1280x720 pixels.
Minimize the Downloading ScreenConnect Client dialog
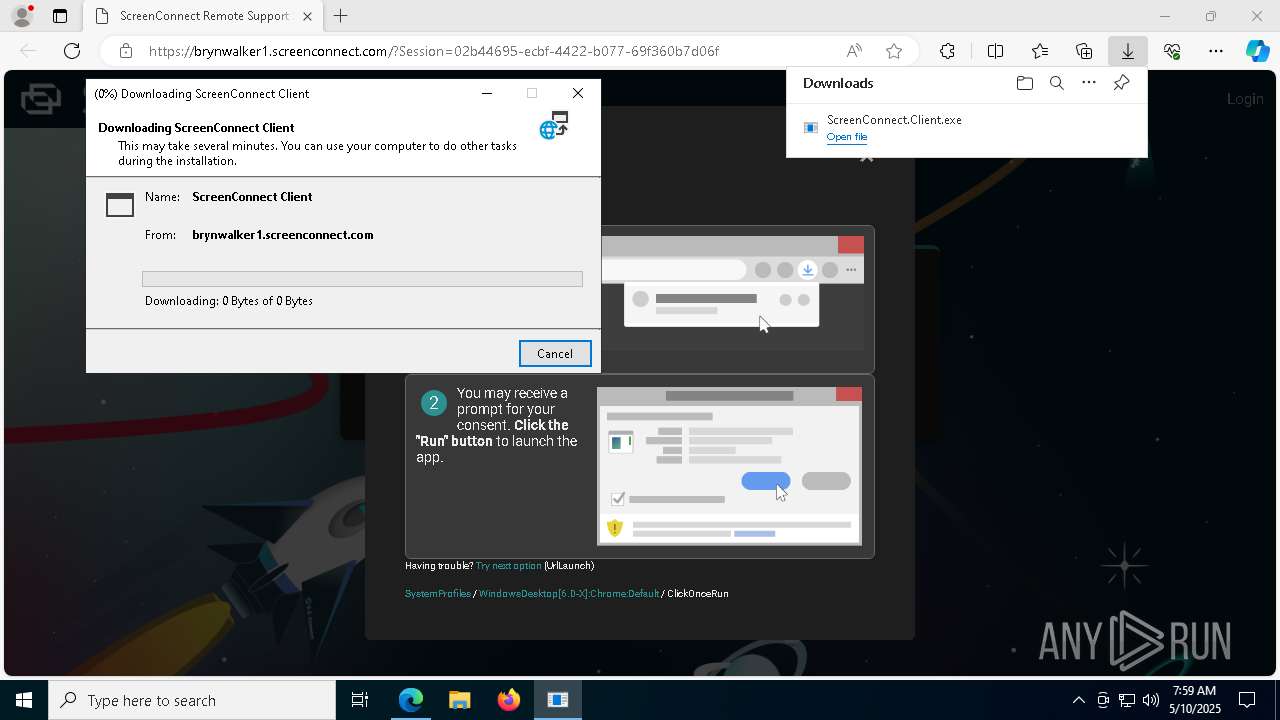[x=487, y=93]
